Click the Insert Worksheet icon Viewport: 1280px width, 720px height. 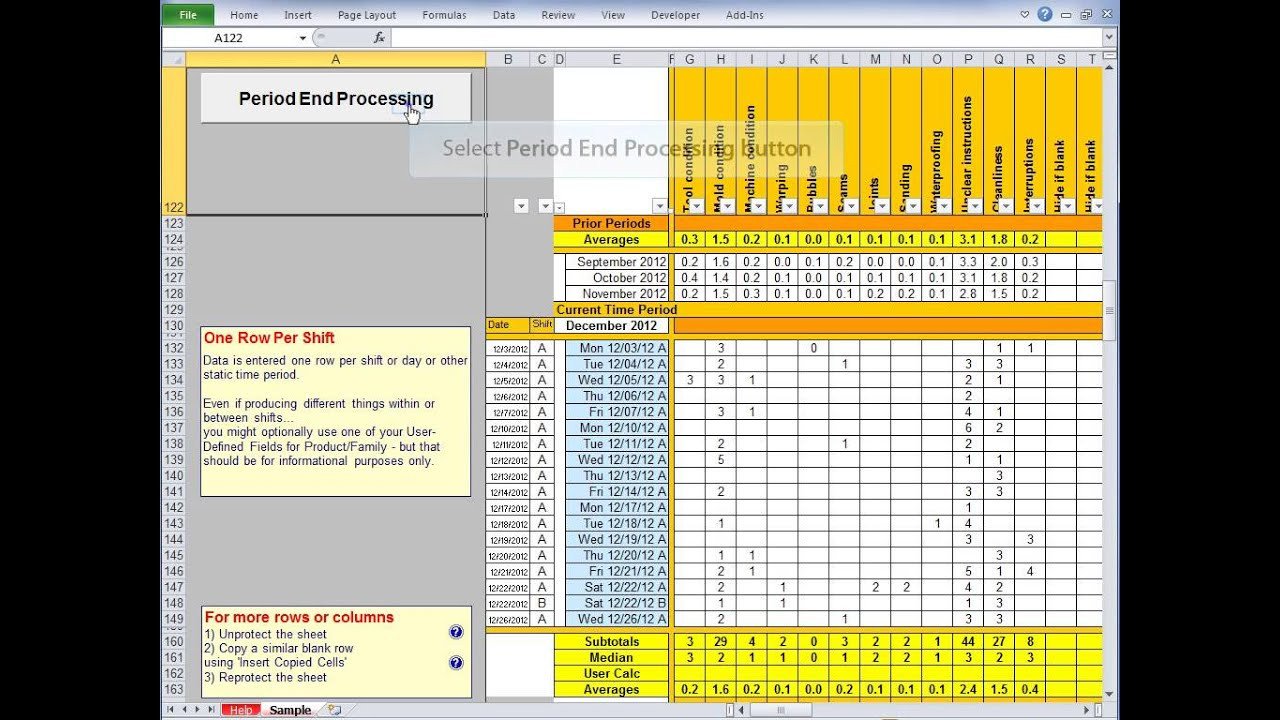click(334, 710)
